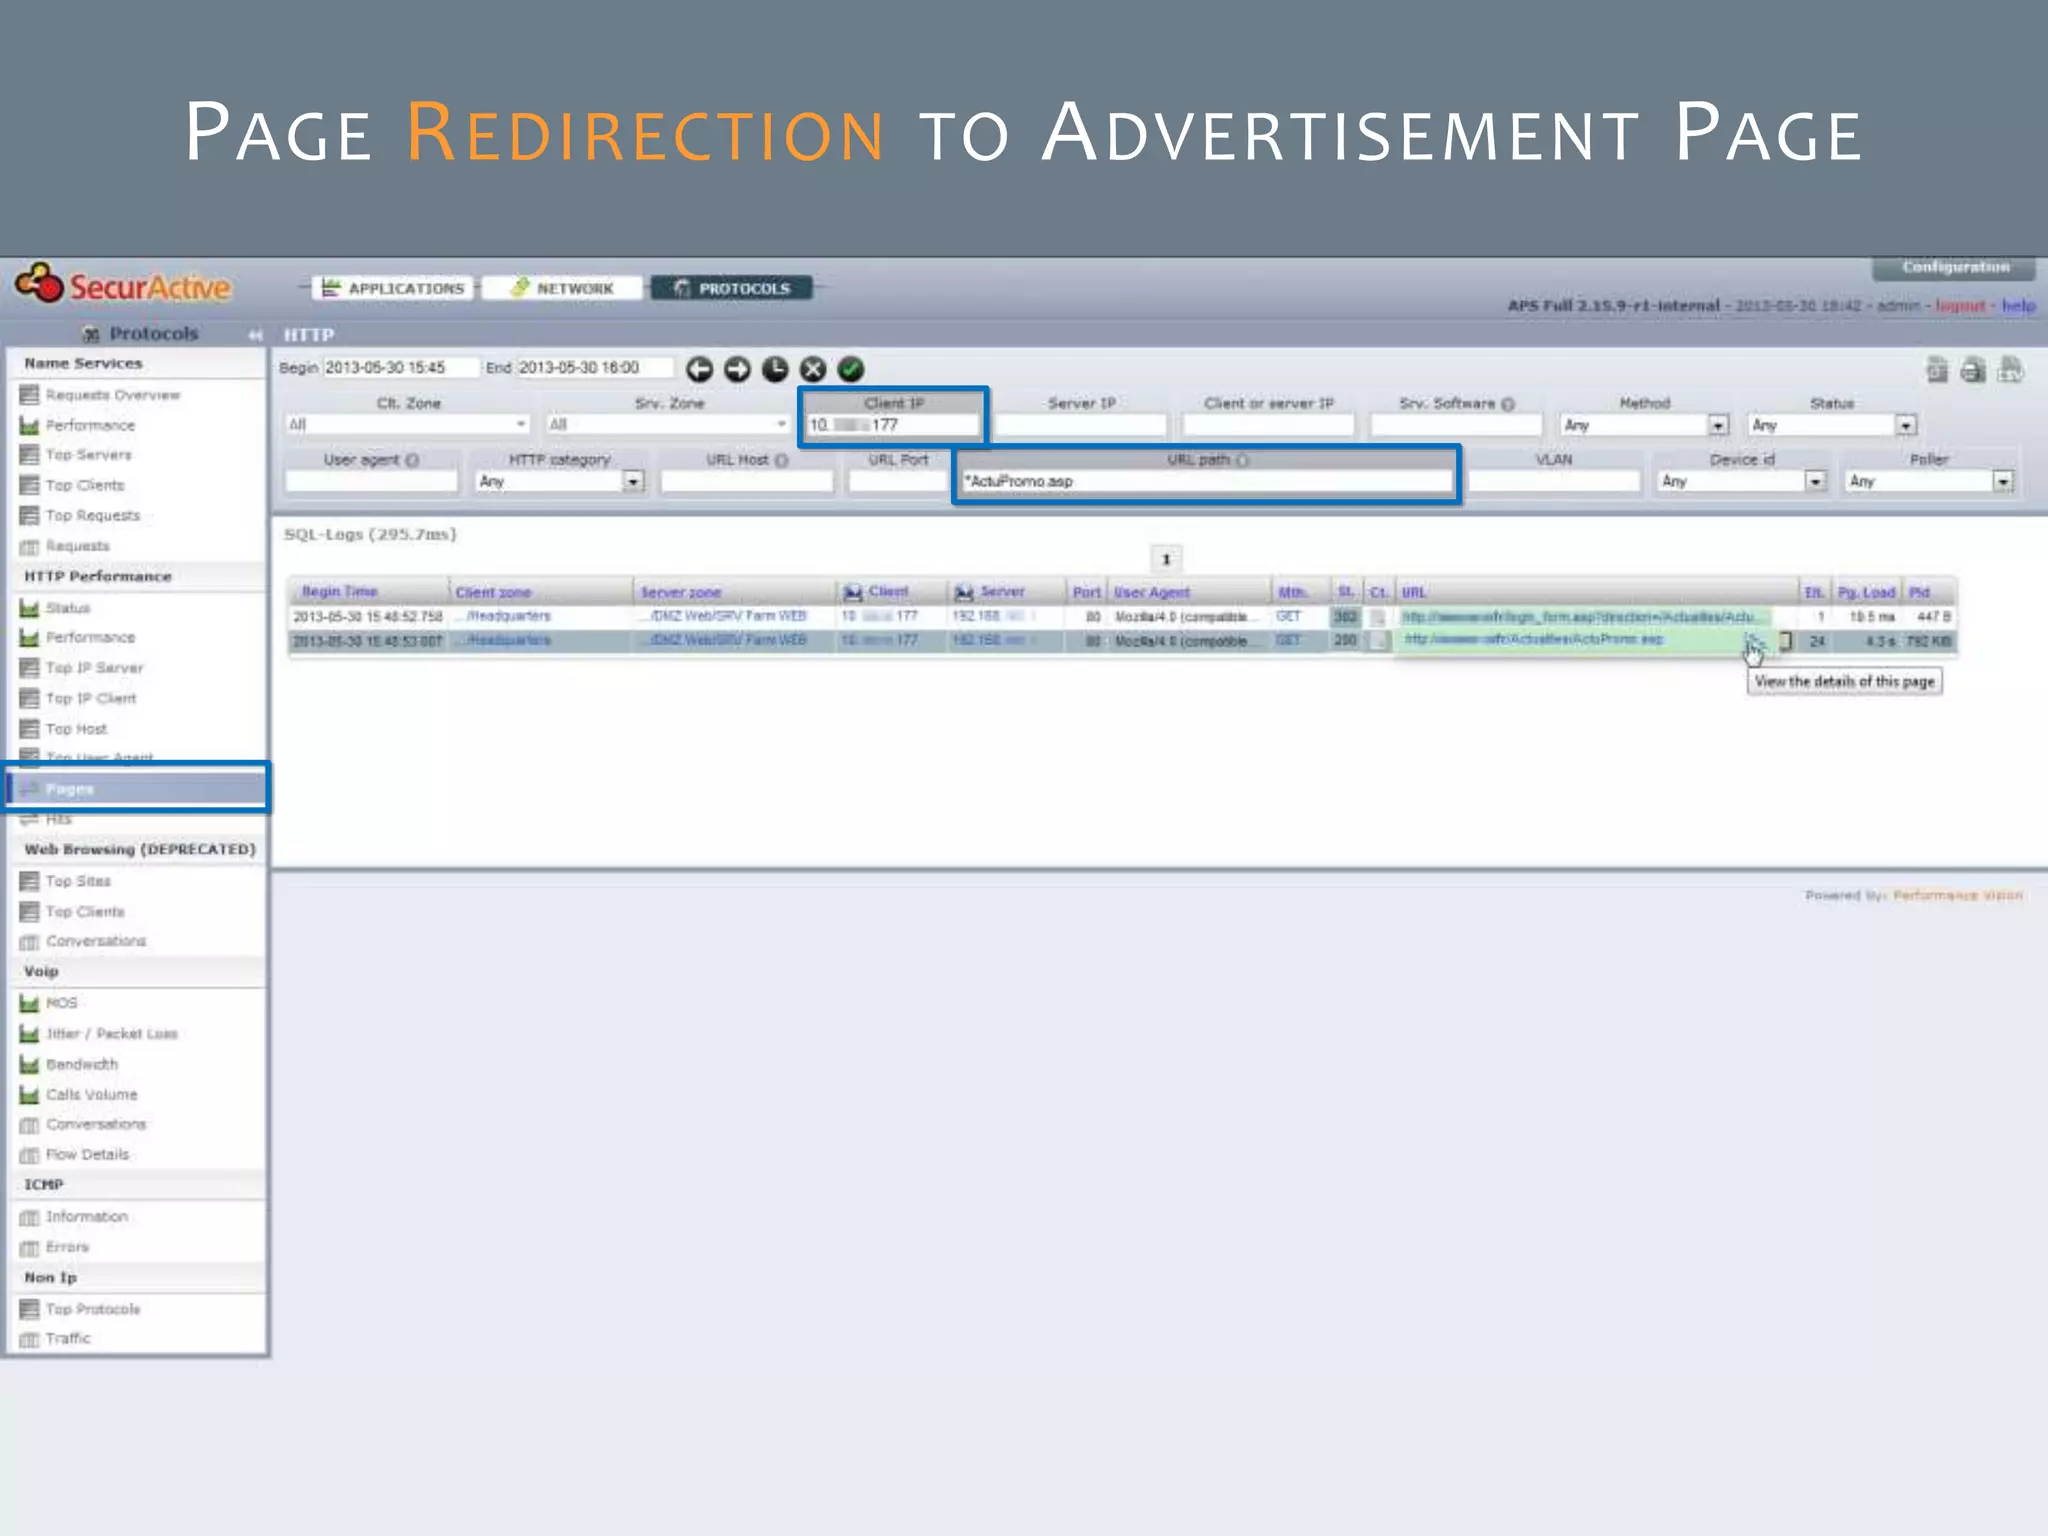Click the URL path input field
Screen dimensions: 2048x1536
click(1206, 482)
